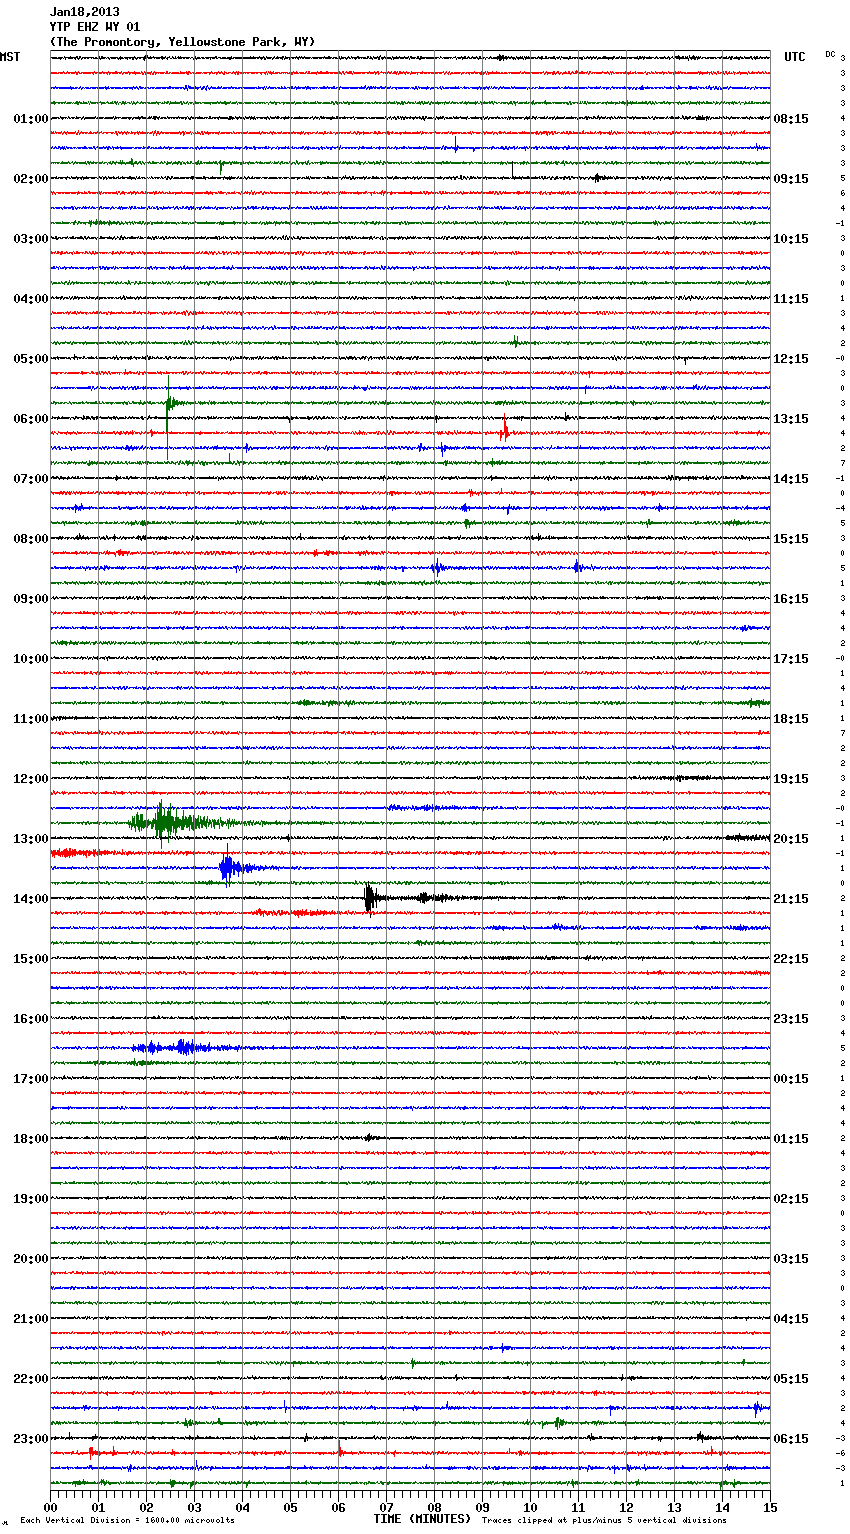Screen dimensions: 850x1534
Task: Click the 04:15 UTC time label
Action: [791, 1319]
